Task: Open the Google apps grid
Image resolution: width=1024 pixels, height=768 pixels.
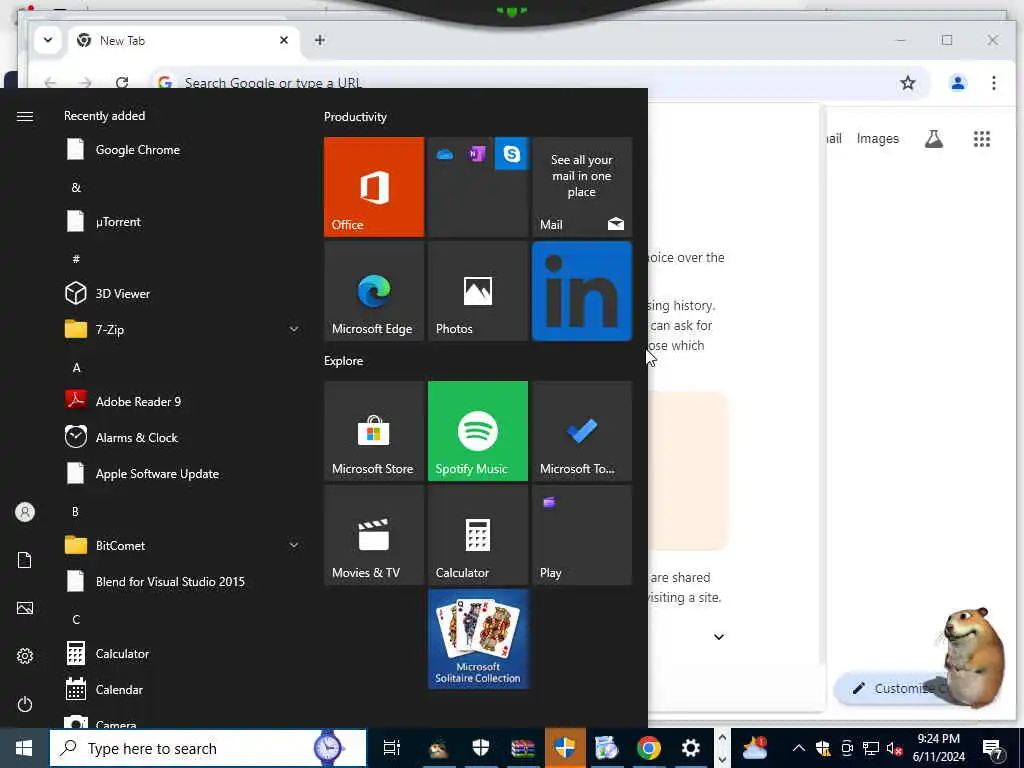Action: [x=982, y=138]
